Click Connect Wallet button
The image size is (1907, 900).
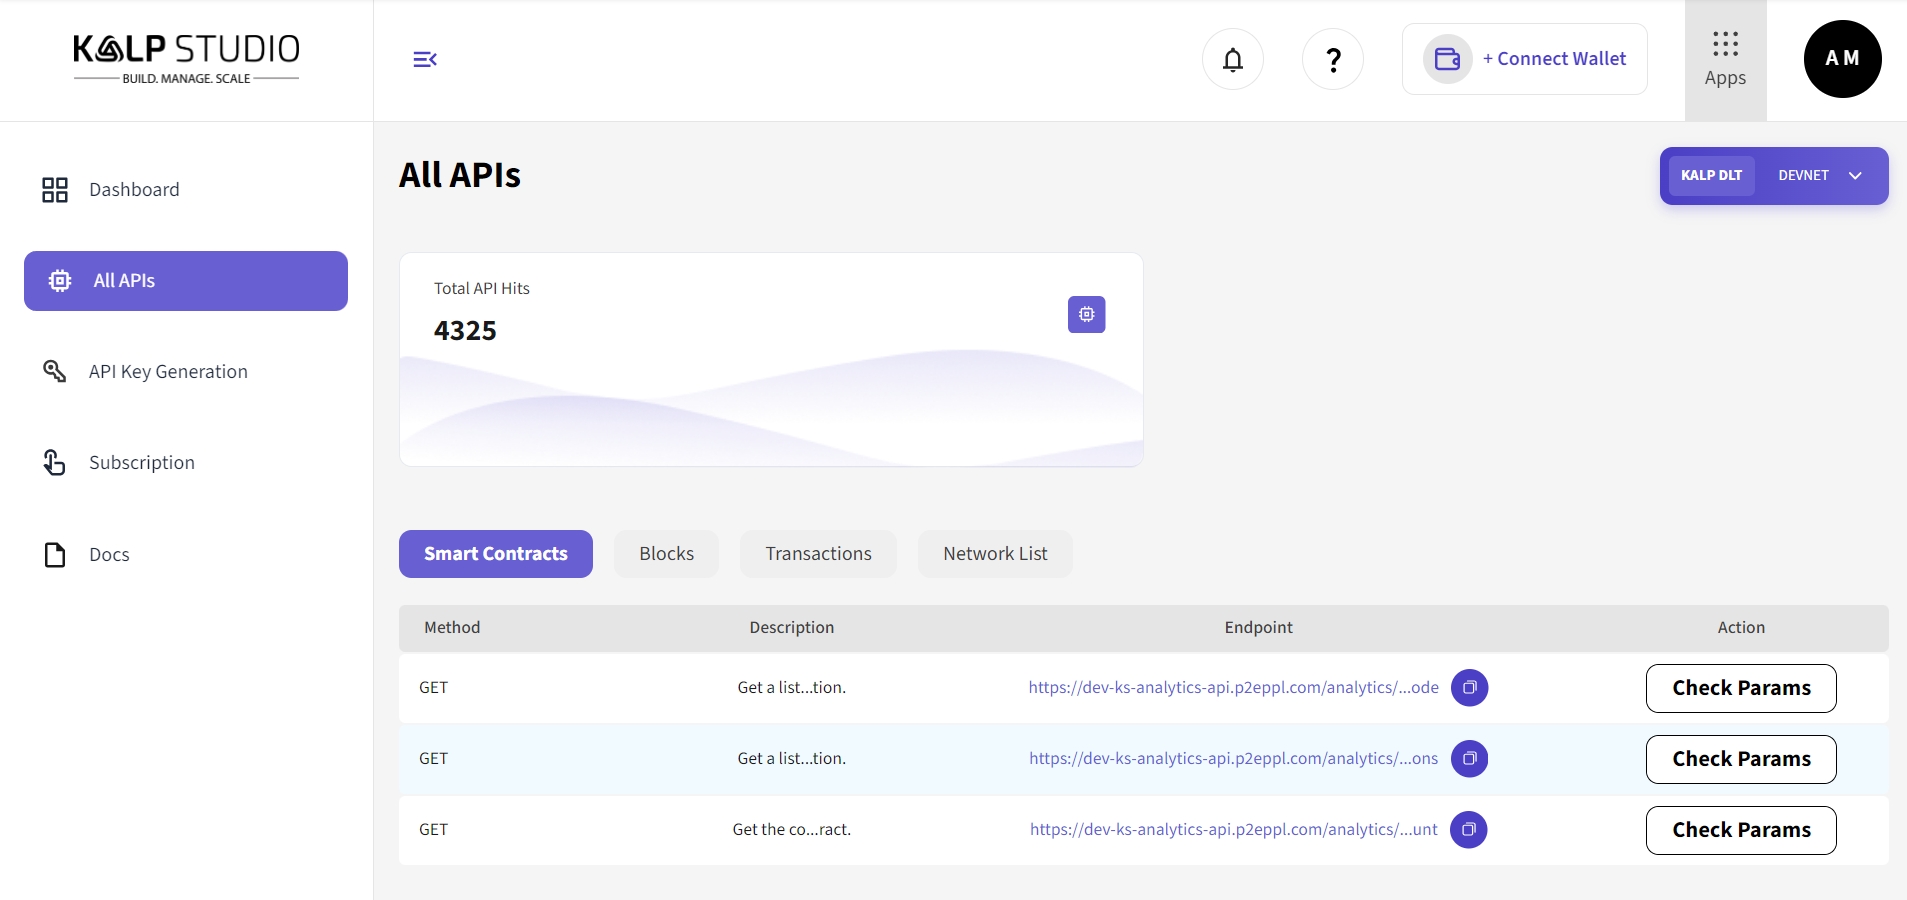pyautogui.click(x=1525, y=60)
